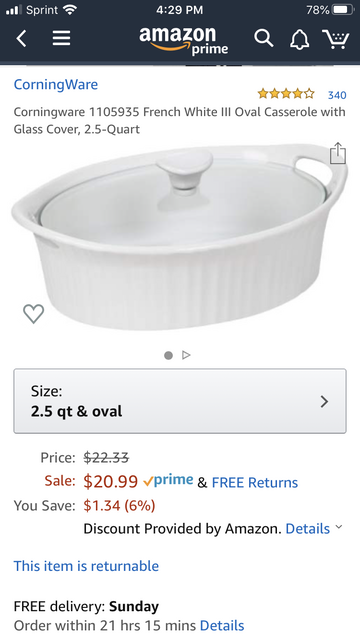Open the shopping cart
Screen dimensions: 360x640
point(336,39)
